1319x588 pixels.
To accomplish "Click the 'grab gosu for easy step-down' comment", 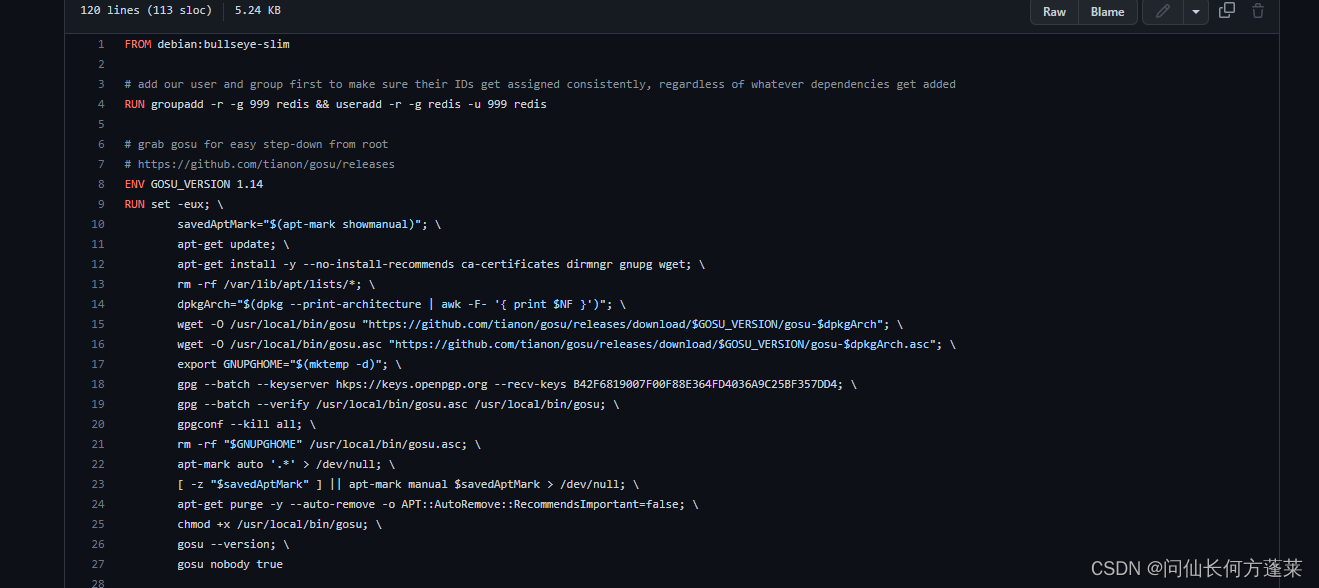I will pyautogui.click(x=256, y=144).
